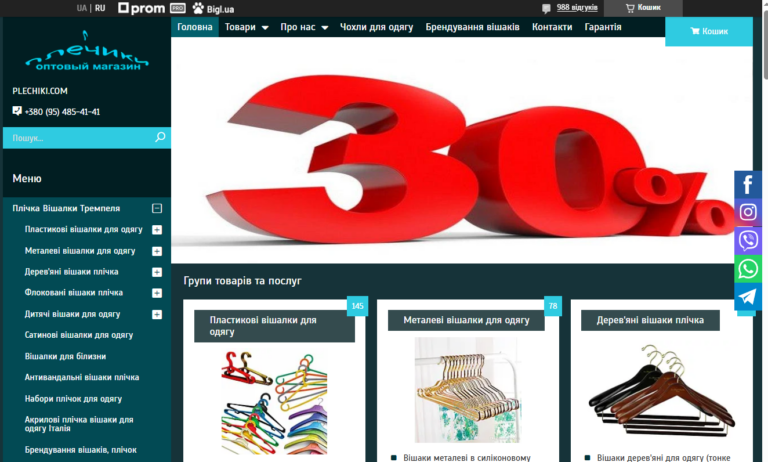Collapse the Плічка Вішалки Тремпеля section
Screen dimensions: 768x462
157,208
